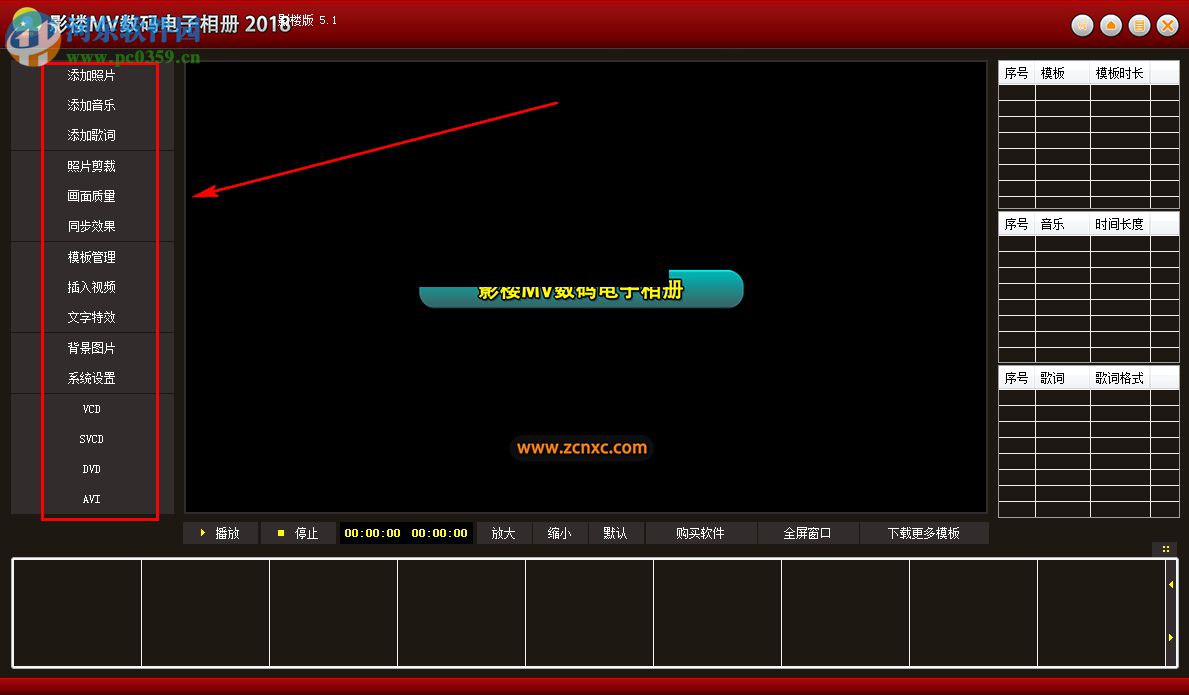Image resolution: width=1189 pixels, height=695 pixels.
Task: Open 照片剪裁 photo cropping
Action: [x=91, y=166]
